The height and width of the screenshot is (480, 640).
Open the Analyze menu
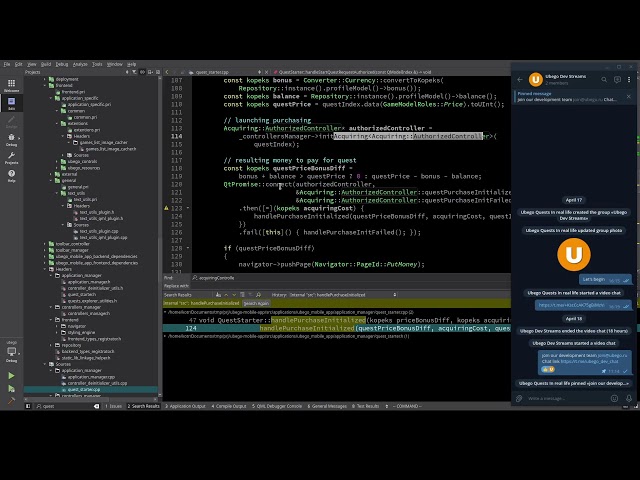(x=80, y=64)
